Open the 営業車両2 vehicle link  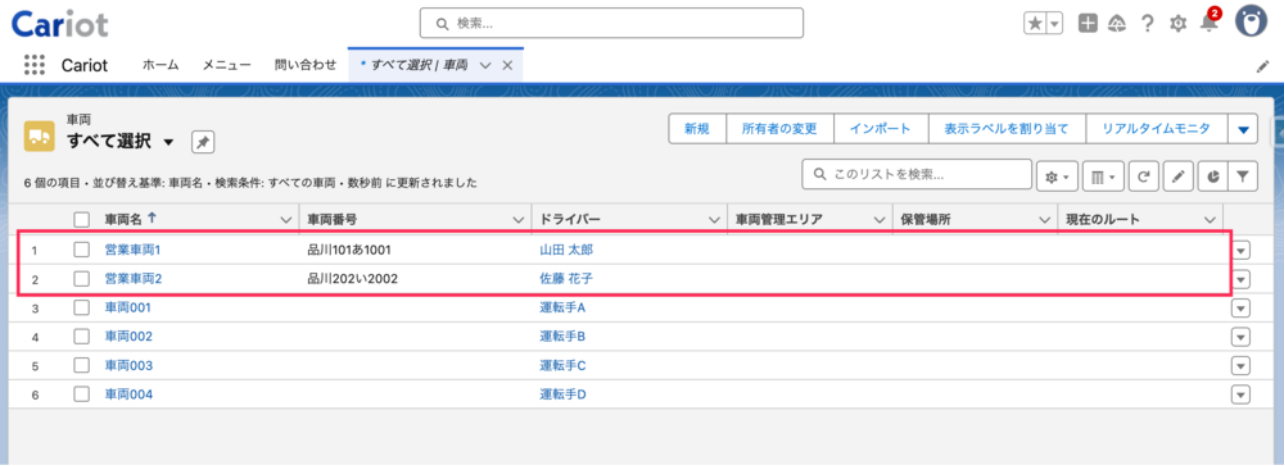tap(133, 279)
